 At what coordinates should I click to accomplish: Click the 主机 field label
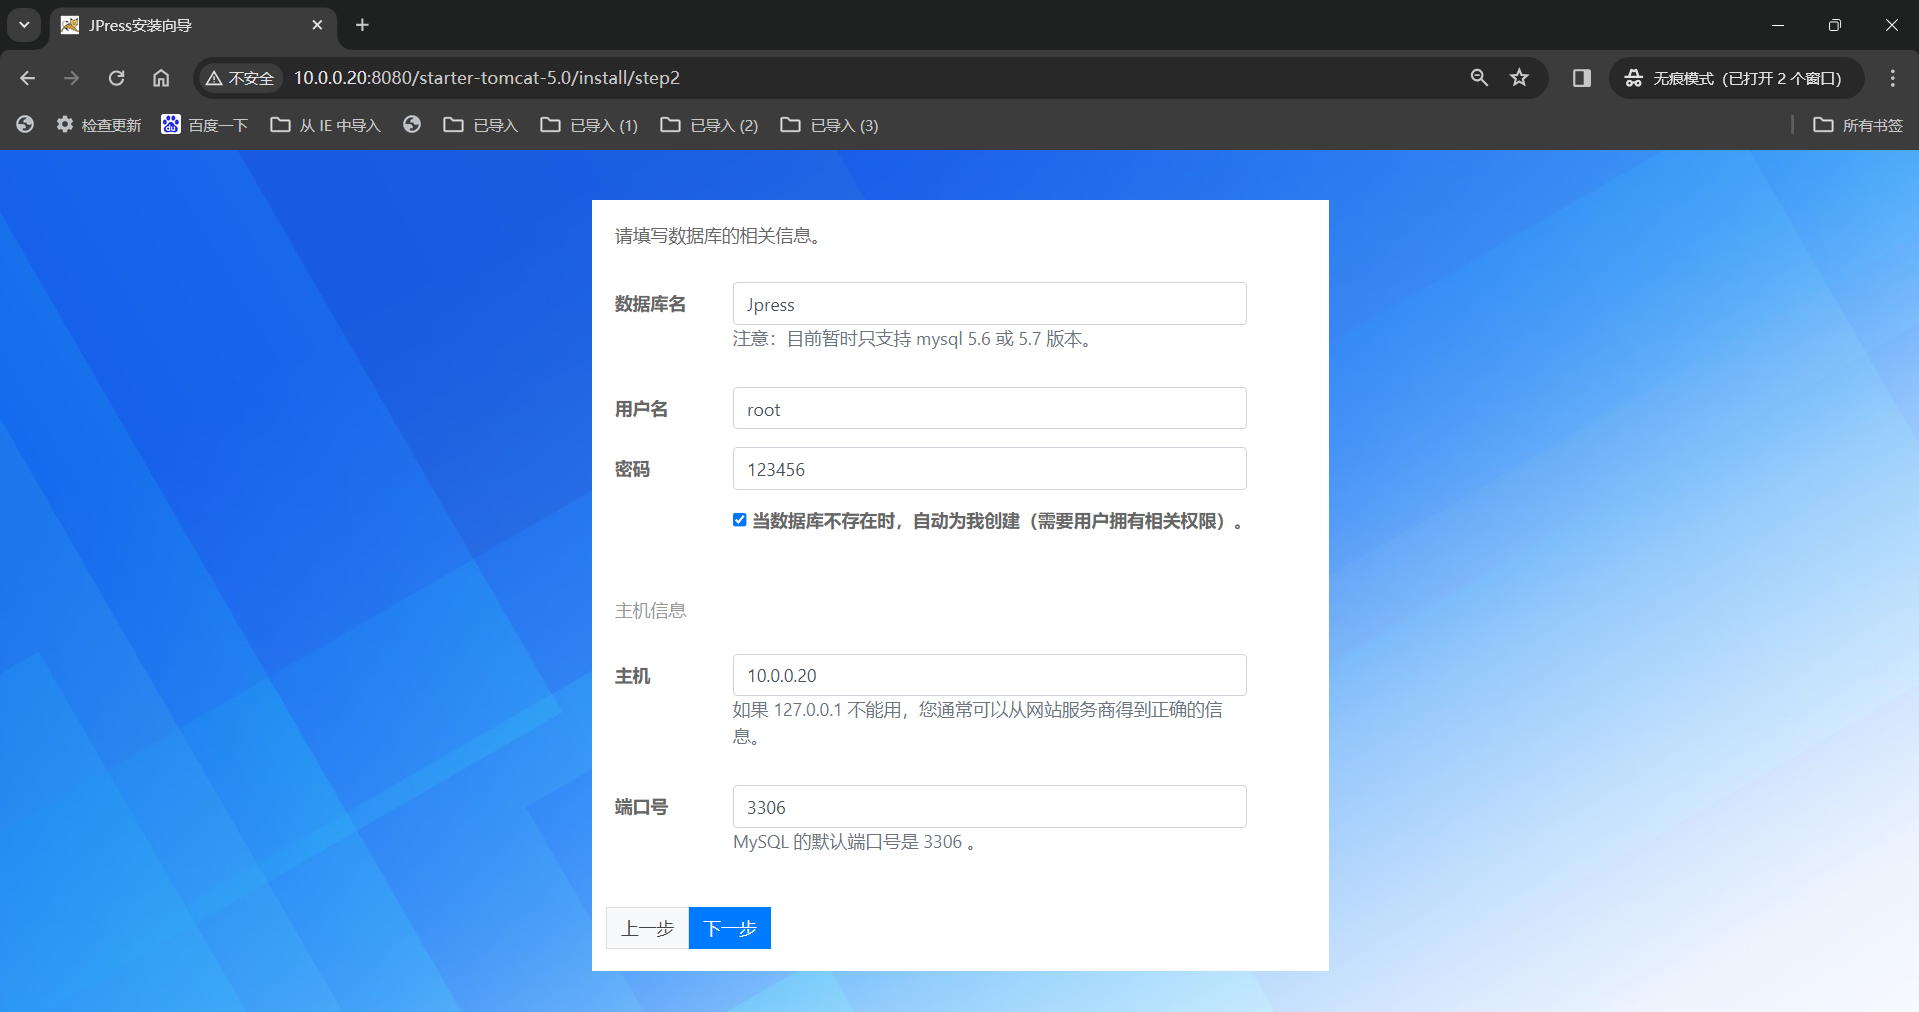[632, 676]
